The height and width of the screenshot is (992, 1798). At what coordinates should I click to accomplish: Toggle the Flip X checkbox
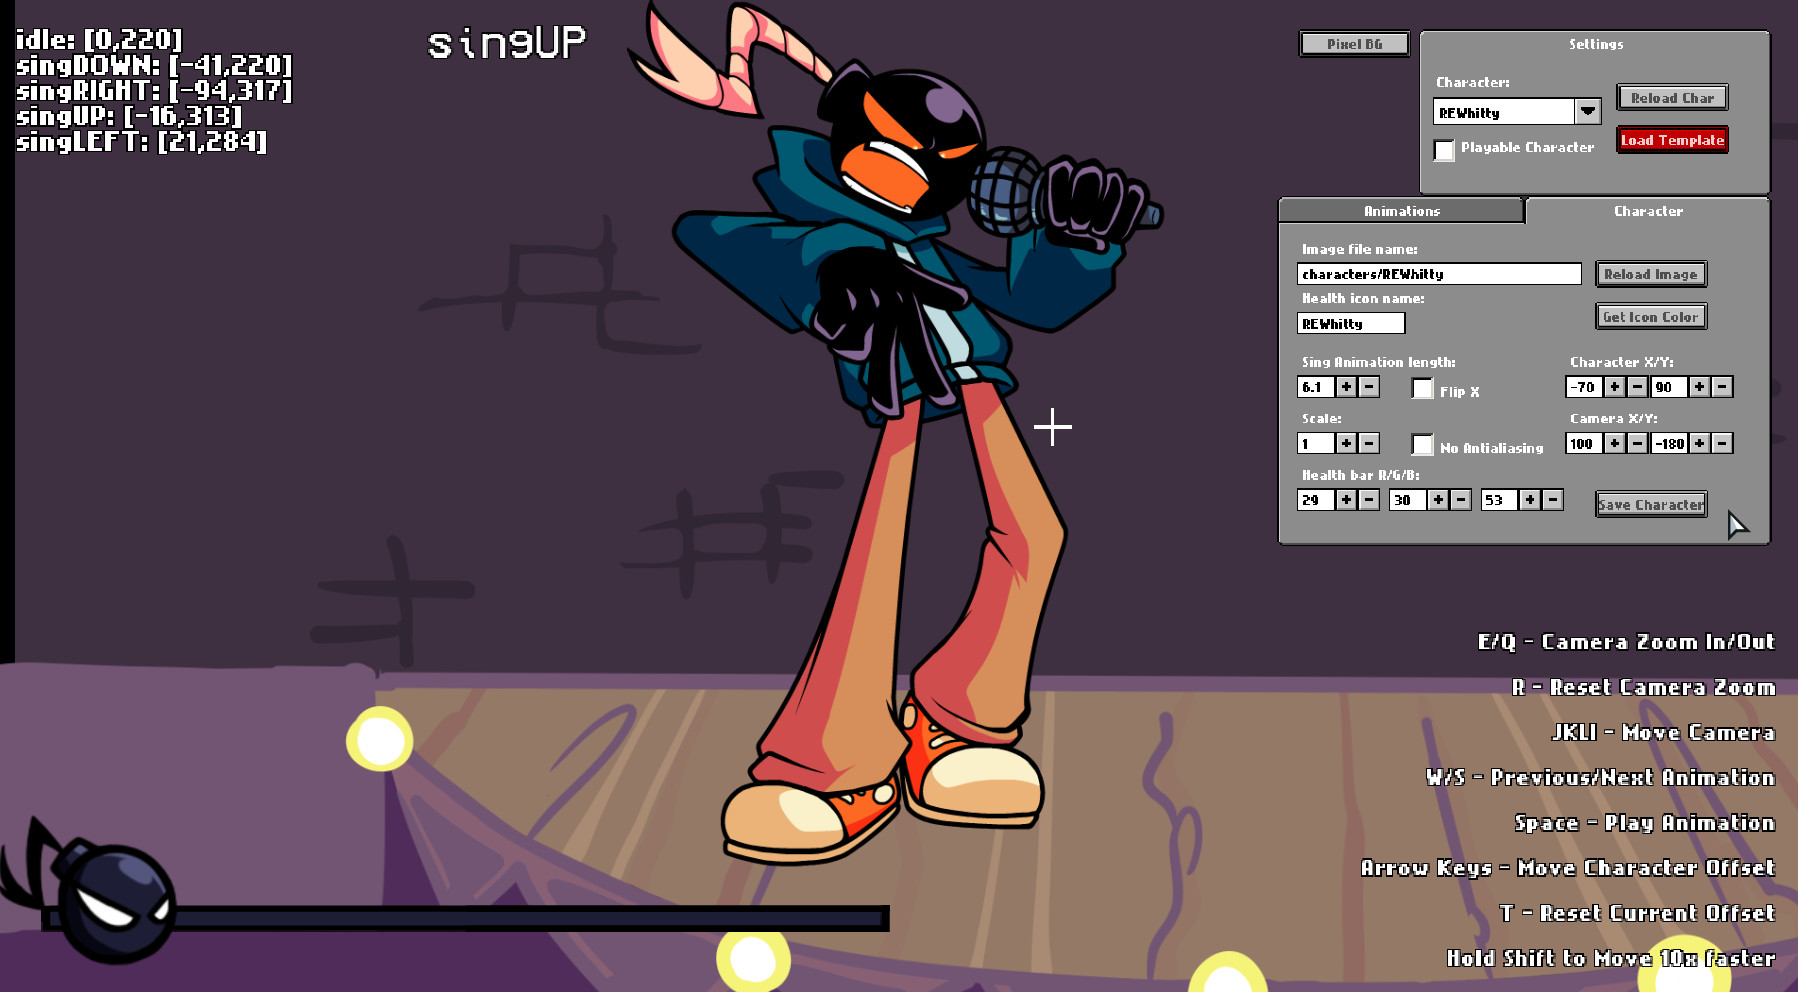point(1423,389)
